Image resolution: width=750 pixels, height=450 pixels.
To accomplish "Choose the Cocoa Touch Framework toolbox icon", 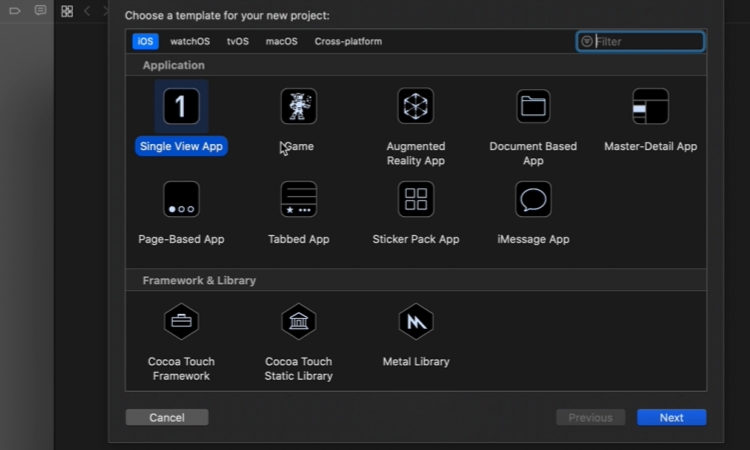I will (x=181, y=321).
